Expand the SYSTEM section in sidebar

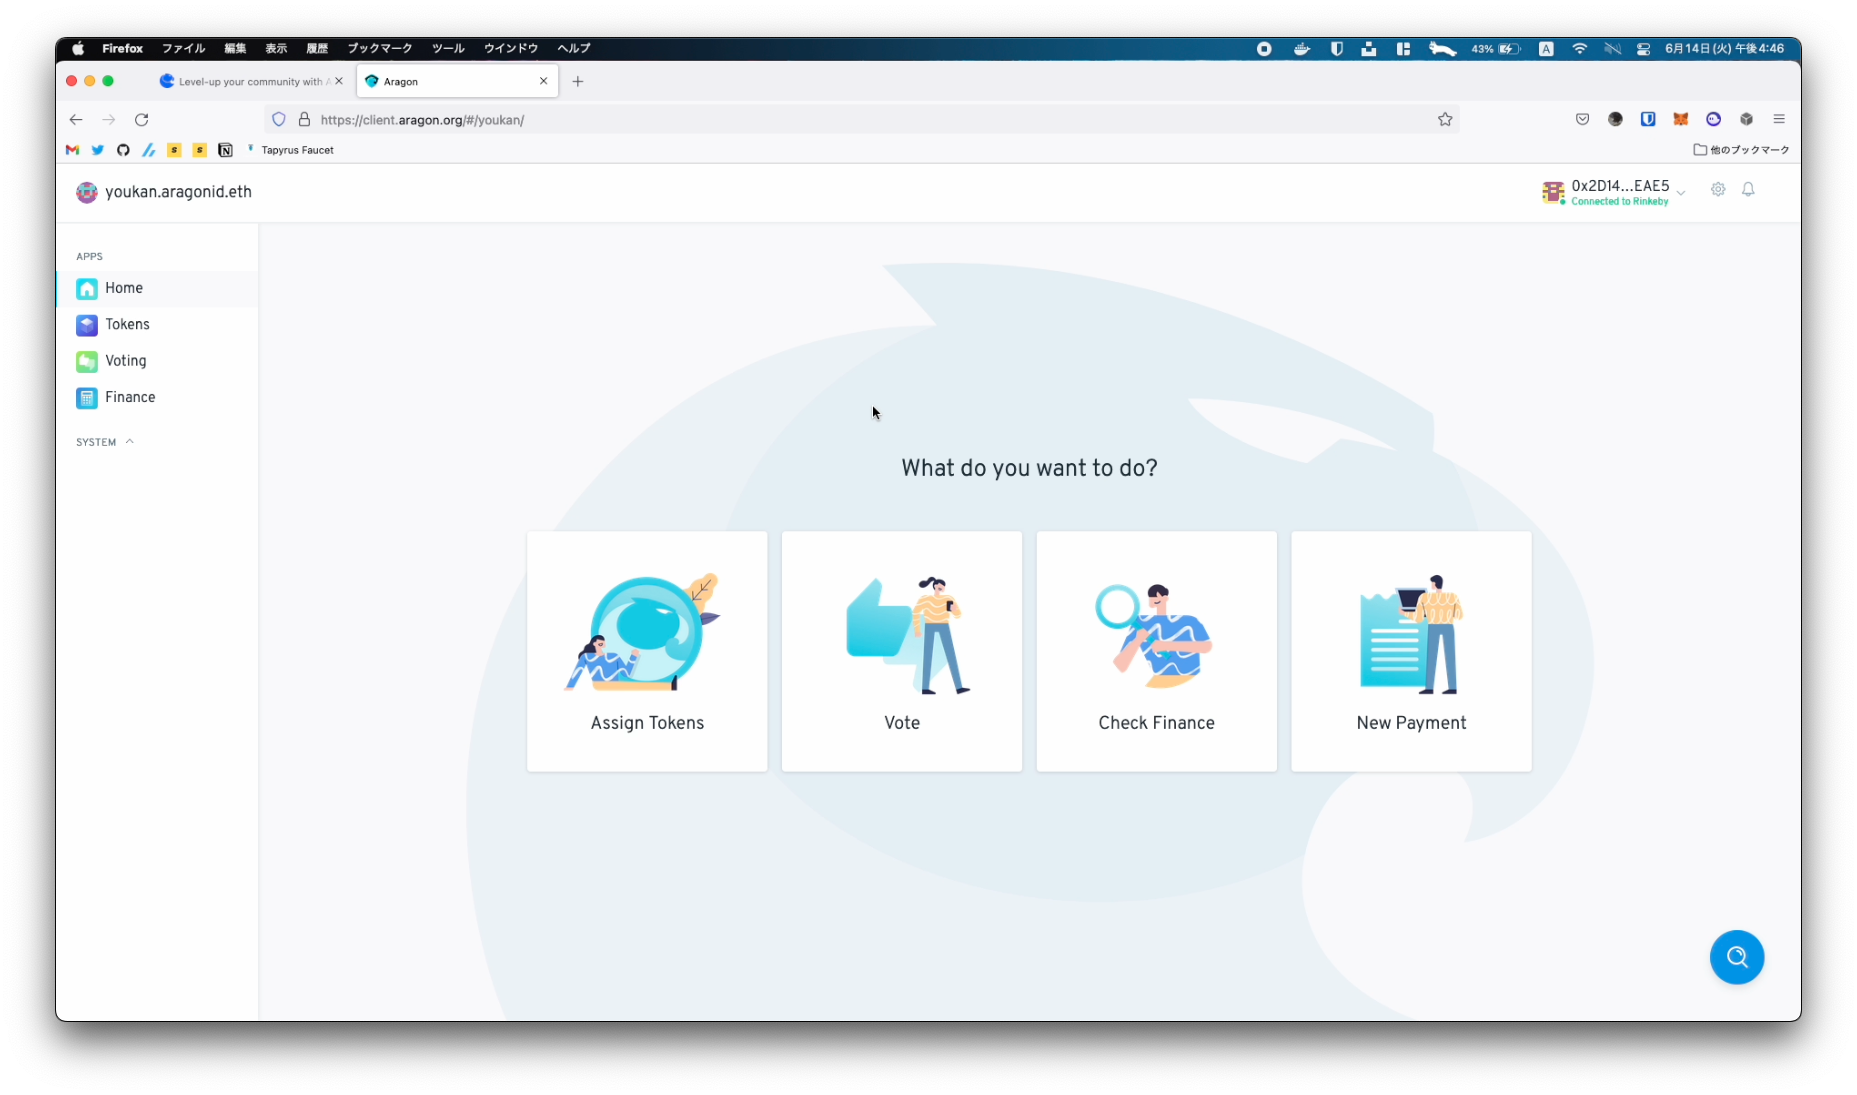pos(105,442)
